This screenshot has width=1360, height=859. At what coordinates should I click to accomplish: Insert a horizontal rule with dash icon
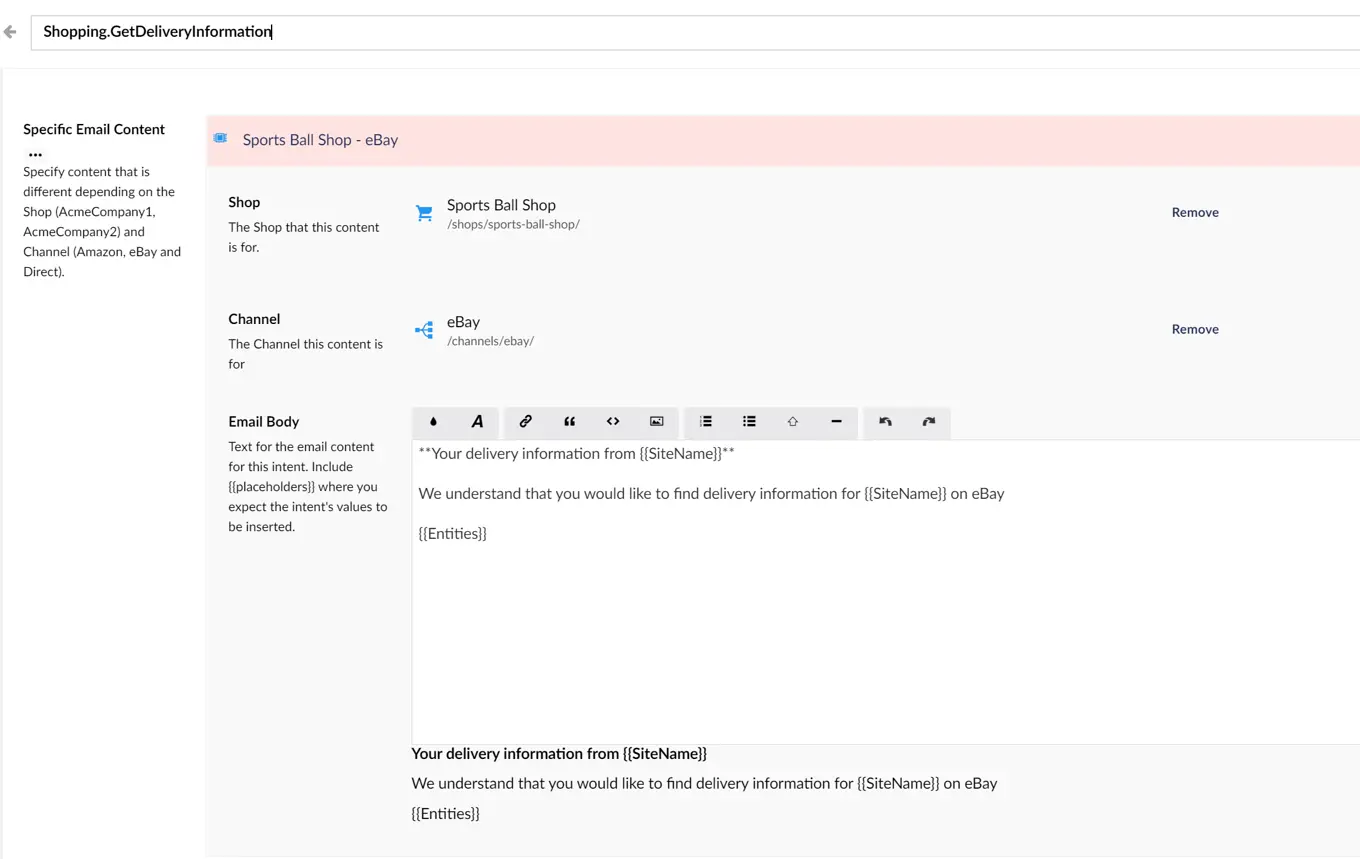point(836,422)
